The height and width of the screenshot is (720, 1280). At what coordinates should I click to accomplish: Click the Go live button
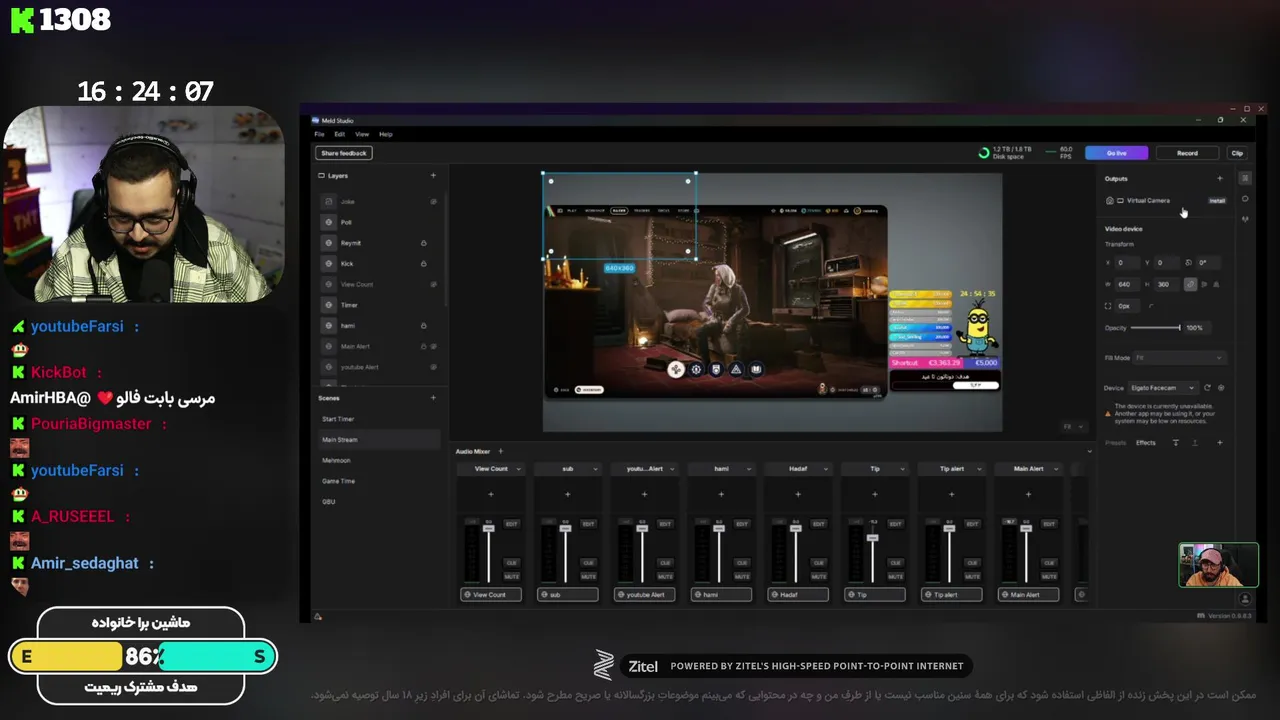click(x=1117, y=153)
